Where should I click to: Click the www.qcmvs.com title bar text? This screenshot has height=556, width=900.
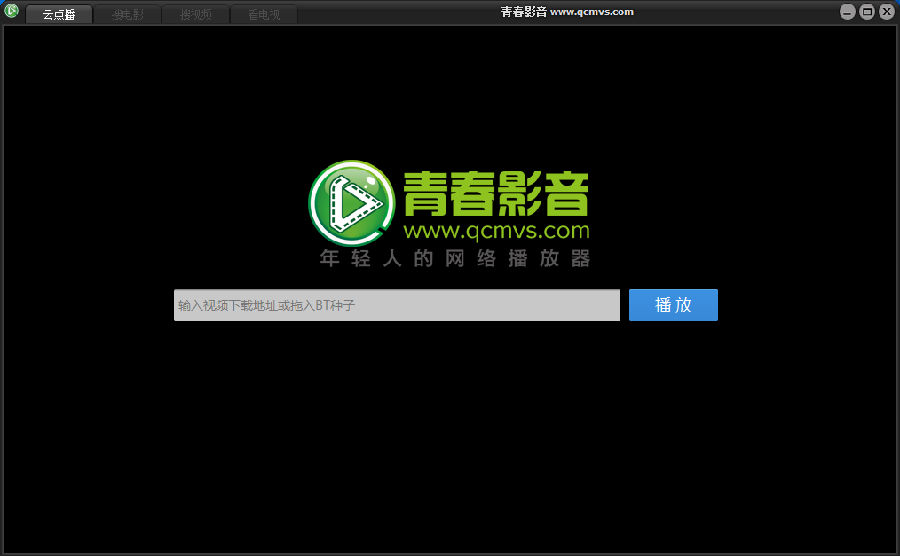tap(592, 11)
